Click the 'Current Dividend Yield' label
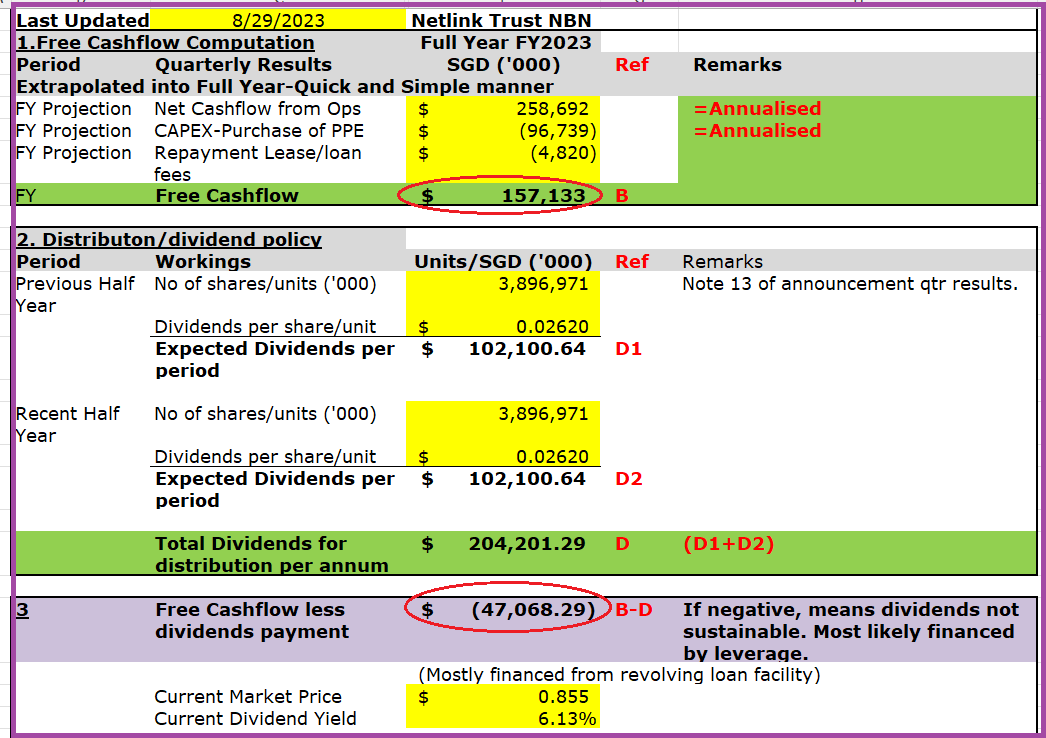This screenshot has width=1046, height=738. [x=255, y=718]
